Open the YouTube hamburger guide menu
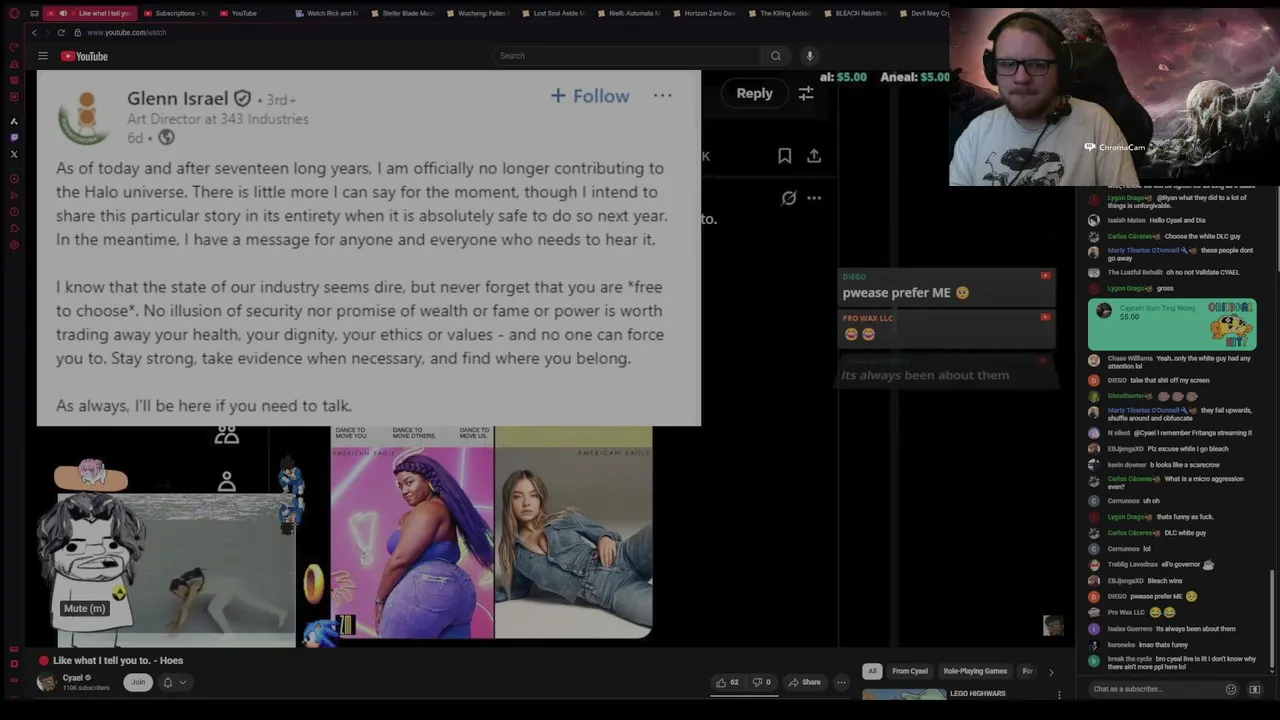This screenshot has width=1280, height=720. [43, 56]
